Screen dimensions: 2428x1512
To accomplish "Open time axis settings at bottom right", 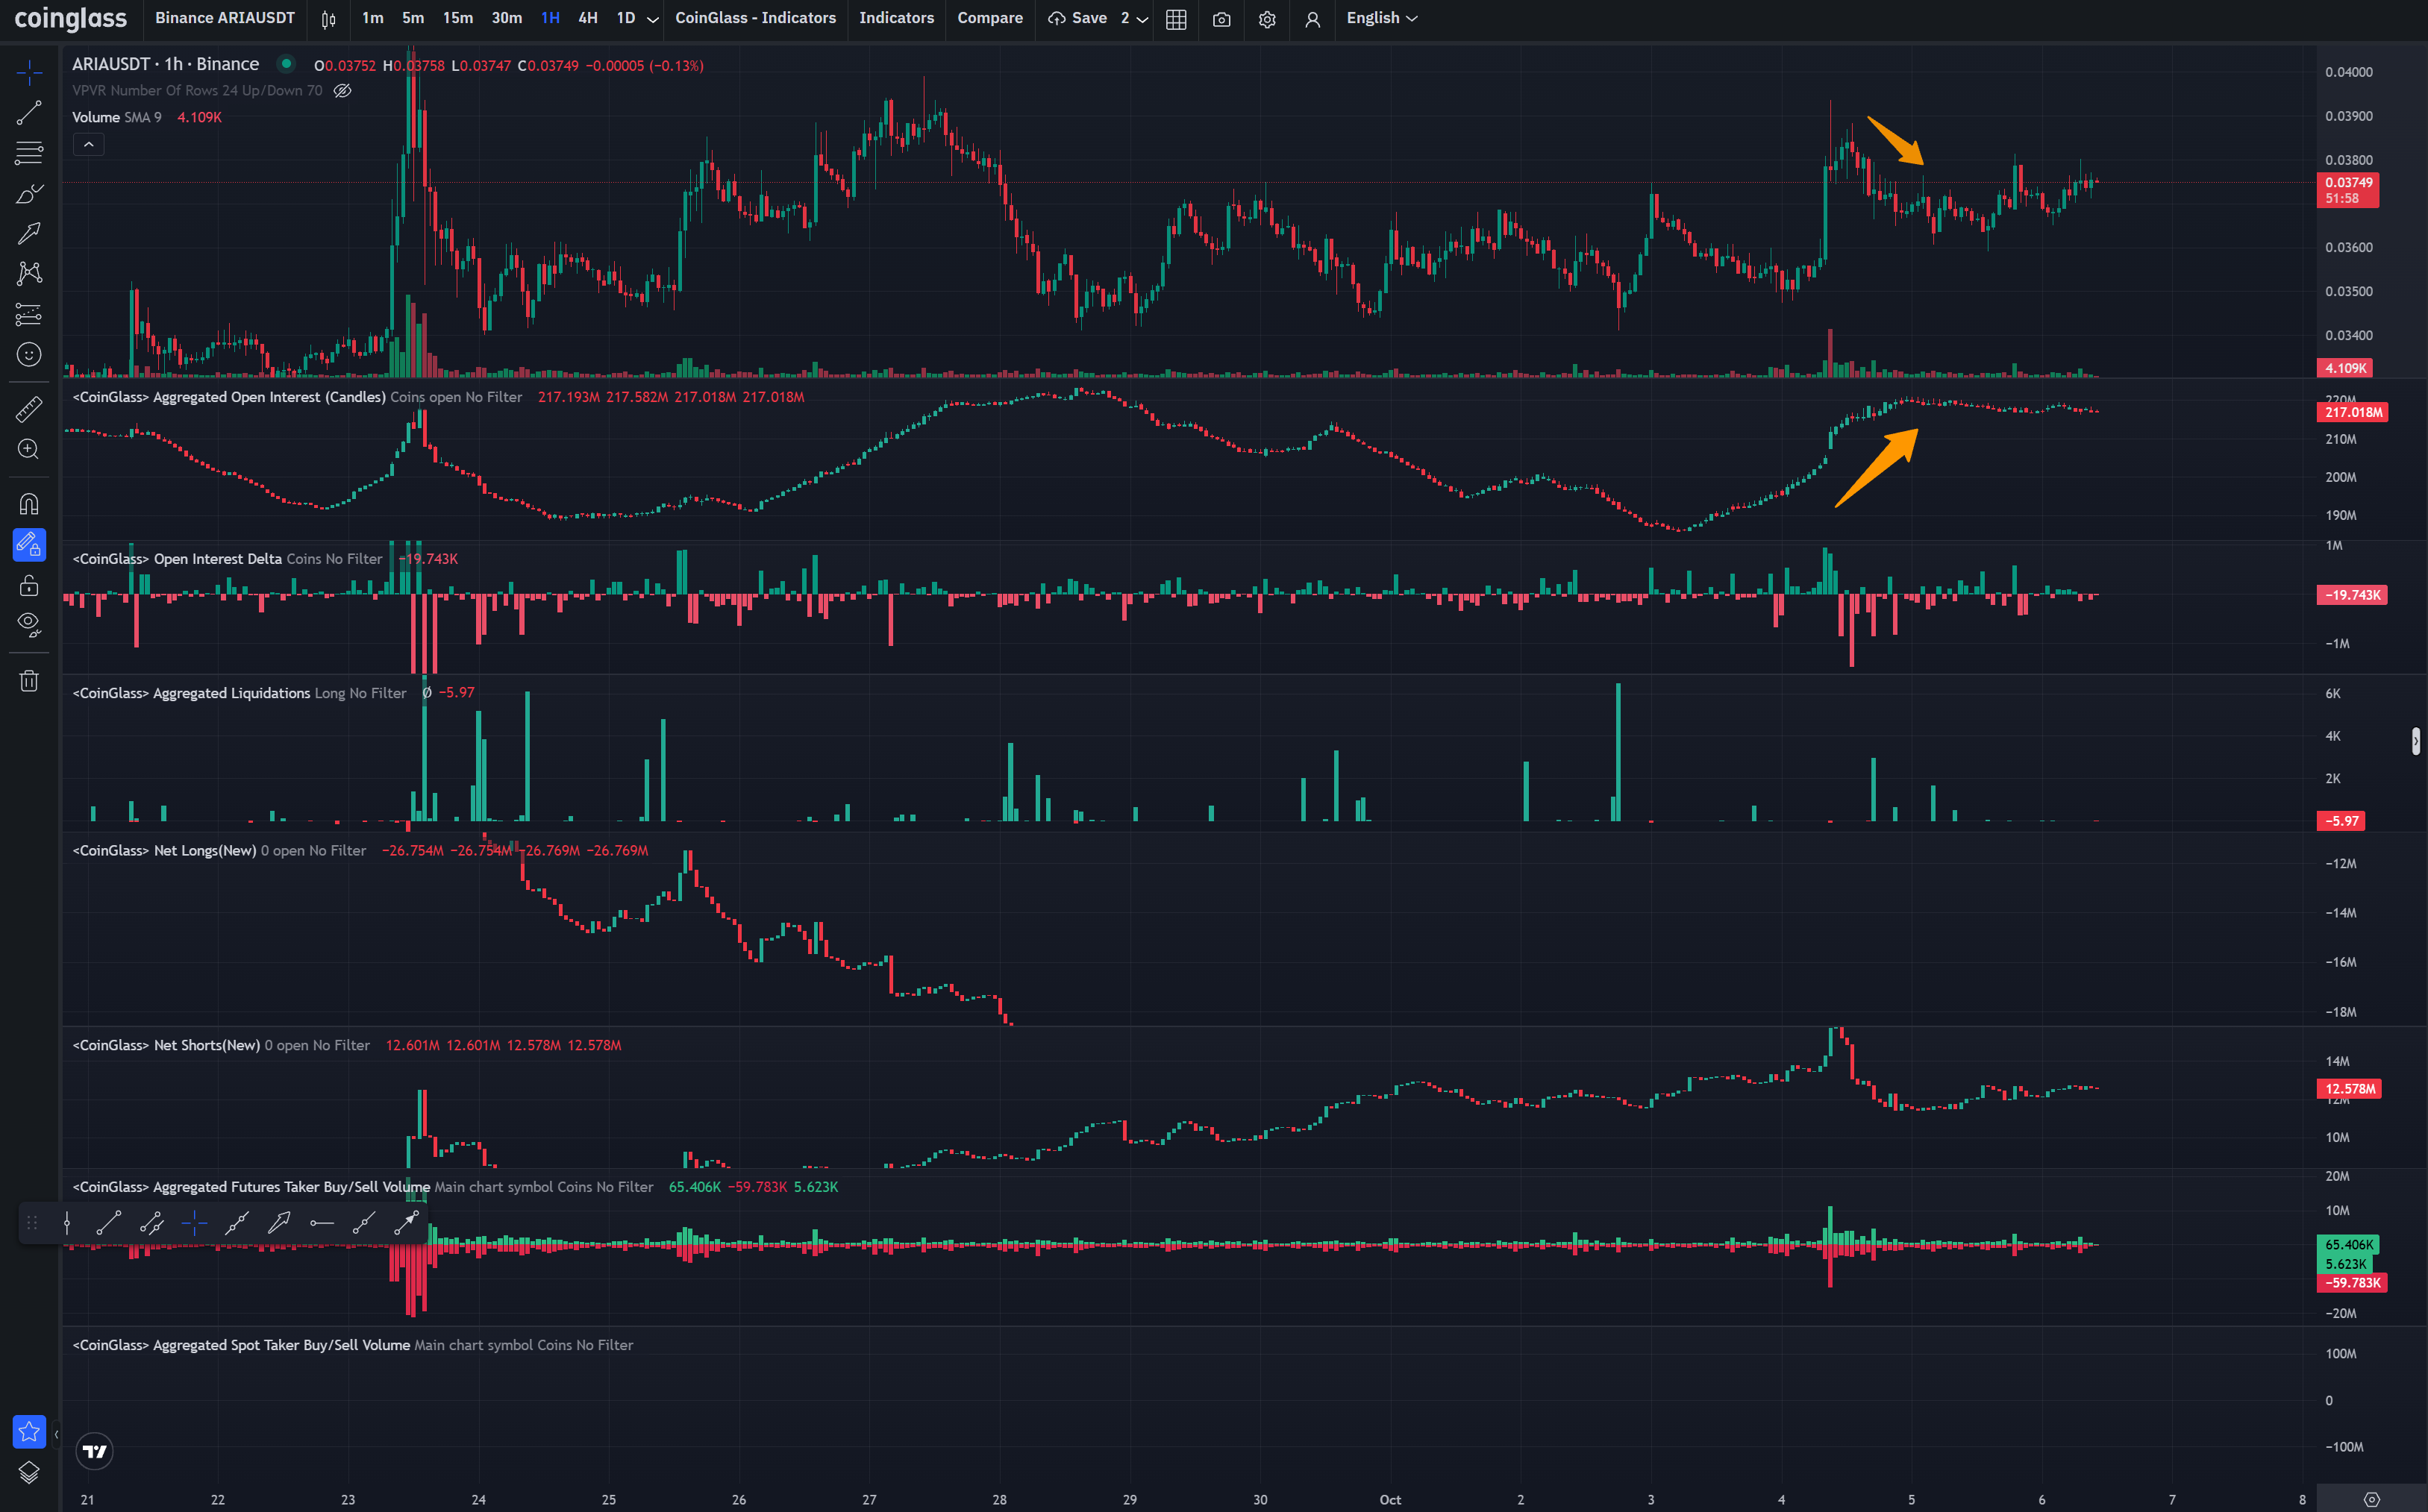I will tap(2371, 1499).
